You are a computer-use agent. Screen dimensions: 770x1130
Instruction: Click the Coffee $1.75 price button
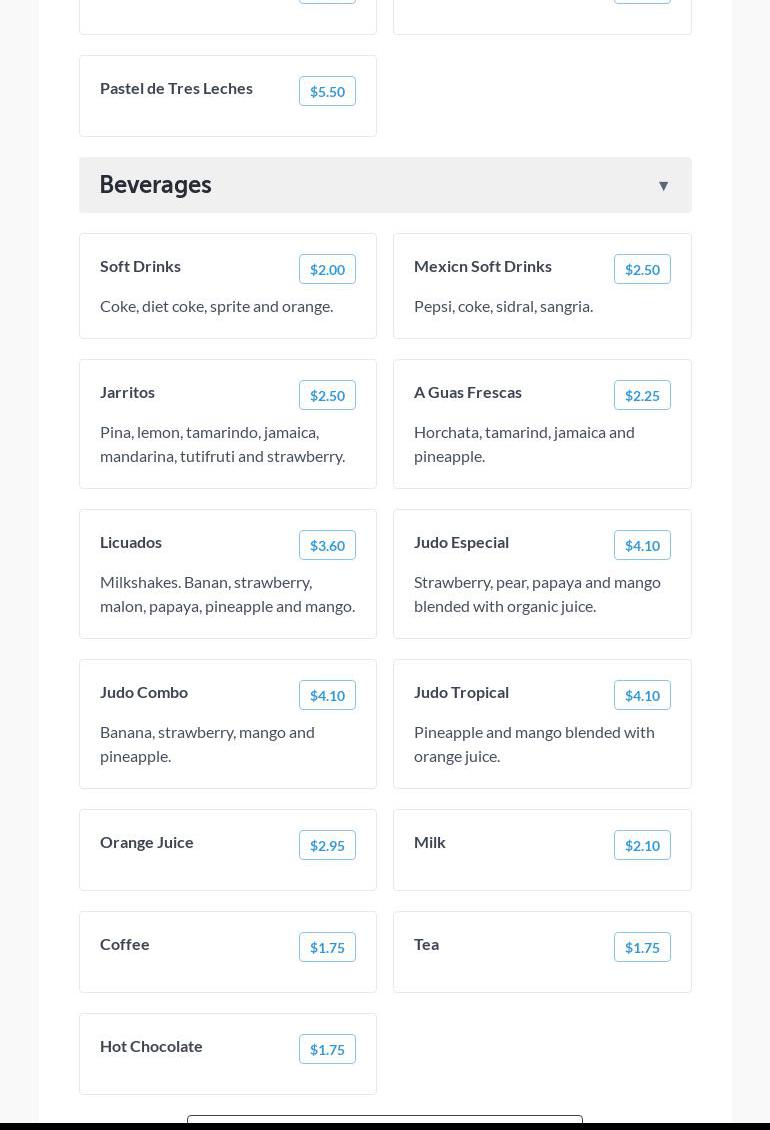click(x=327, y=947)
